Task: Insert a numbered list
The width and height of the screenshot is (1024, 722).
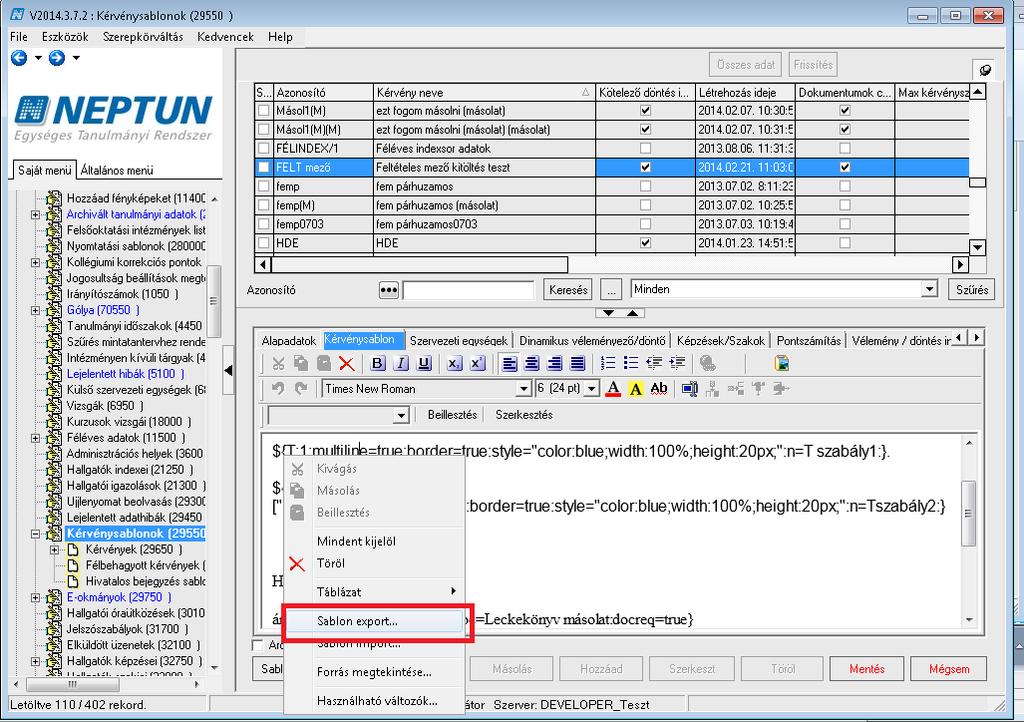Action: click(x=608, y=364)
